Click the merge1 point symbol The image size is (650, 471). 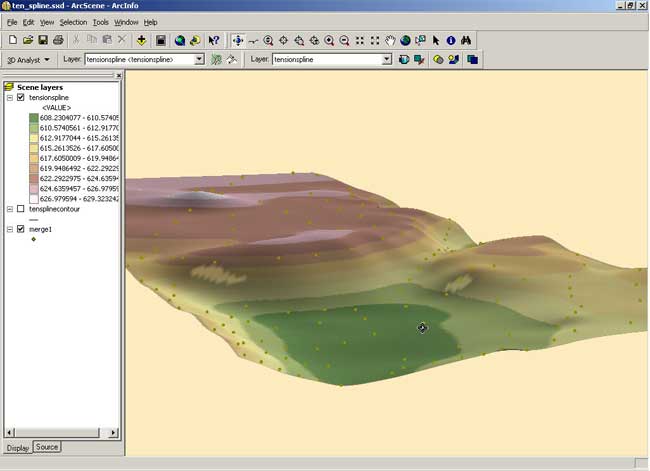(x=34, y=239)
